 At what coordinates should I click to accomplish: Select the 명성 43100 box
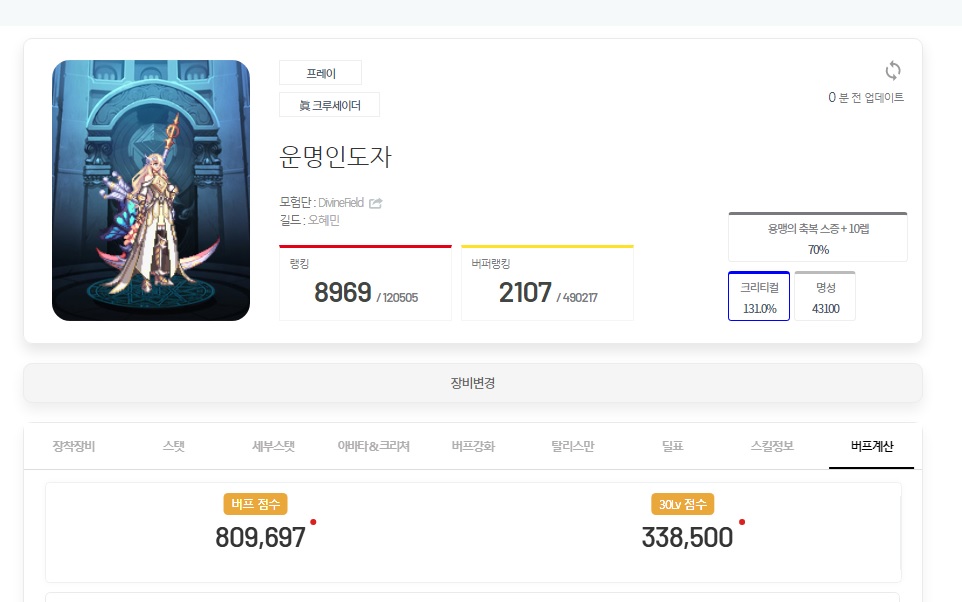pyautogui.click(x=825, y=296)
